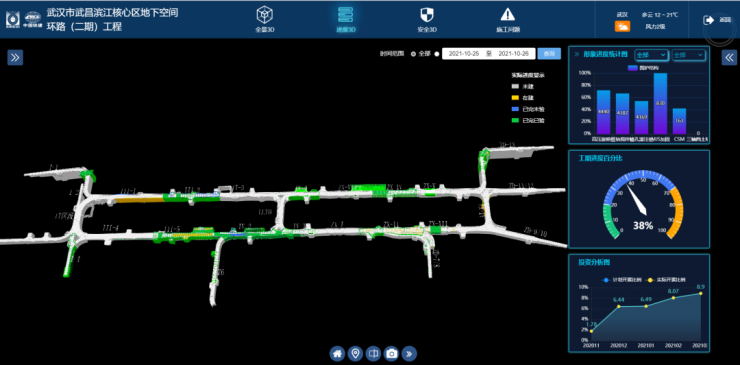Image resolution: width=740 pixels, height=365 pixels.
Task: Click the green 已完已验 legend swatch
Action: tap(515, 120)
